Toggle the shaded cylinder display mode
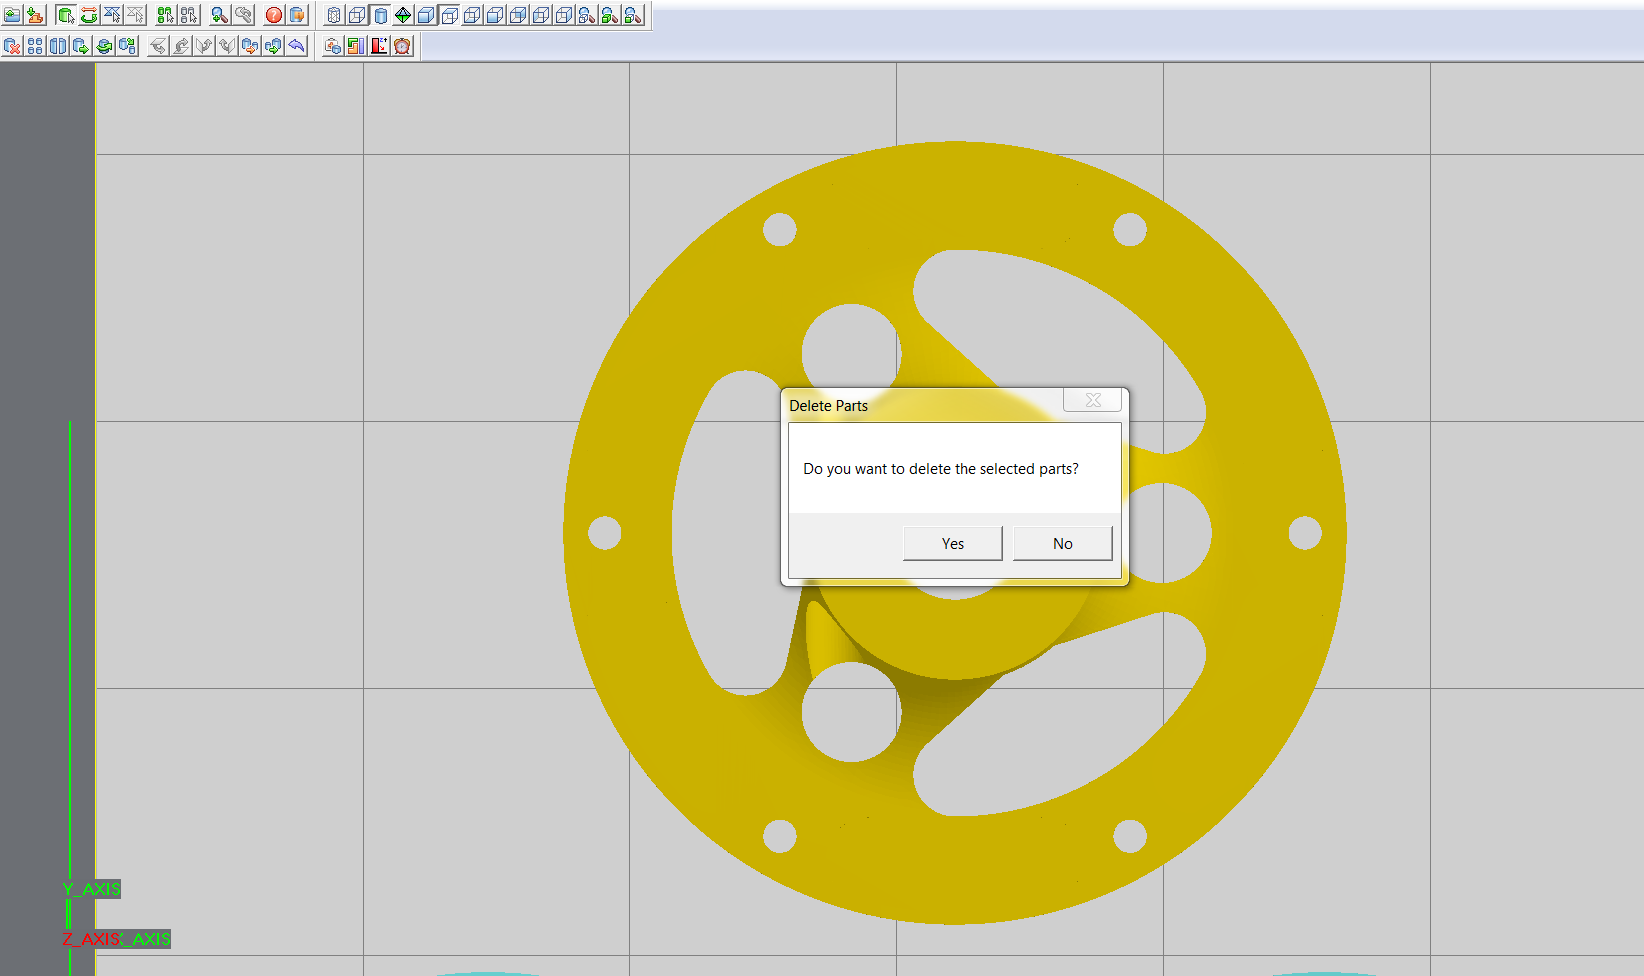The image size is (1644, 976). (x=380, y=15)
